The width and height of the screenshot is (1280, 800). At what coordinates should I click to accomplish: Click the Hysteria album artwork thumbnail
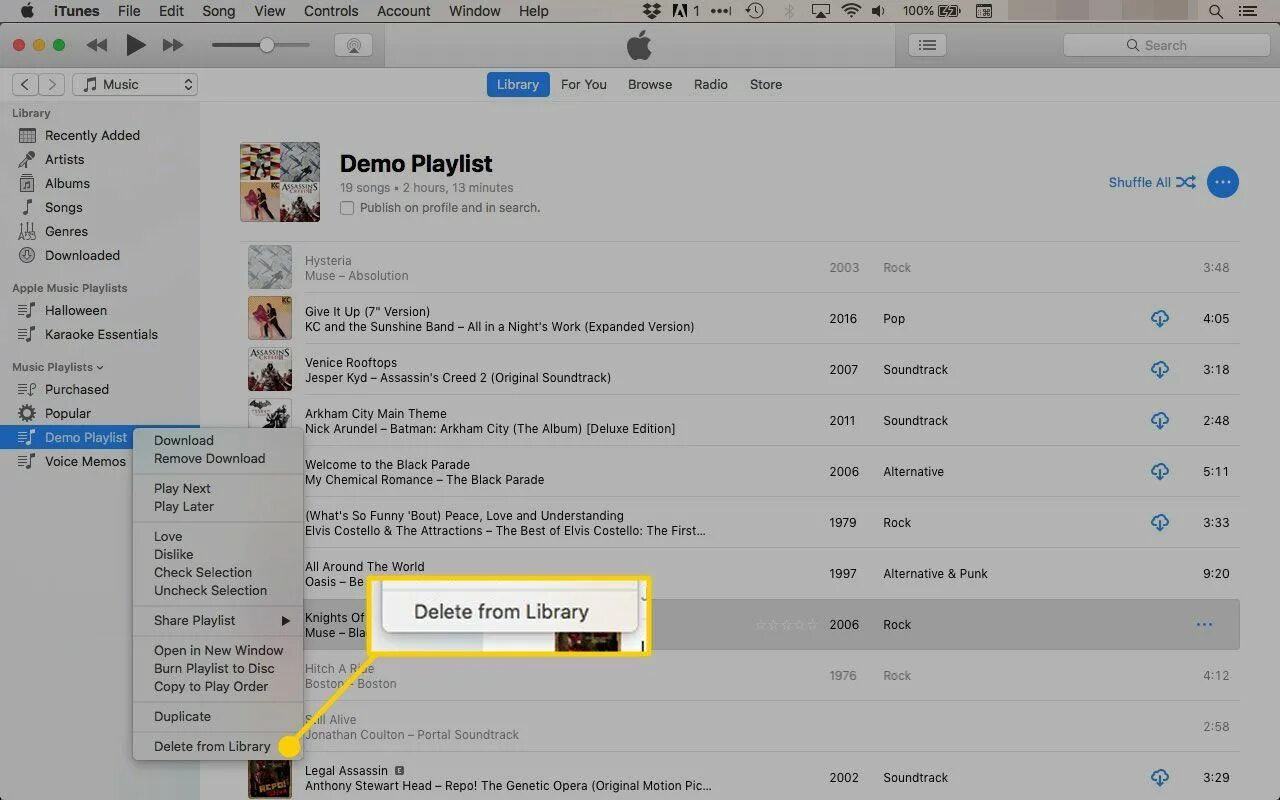point(270,268)
